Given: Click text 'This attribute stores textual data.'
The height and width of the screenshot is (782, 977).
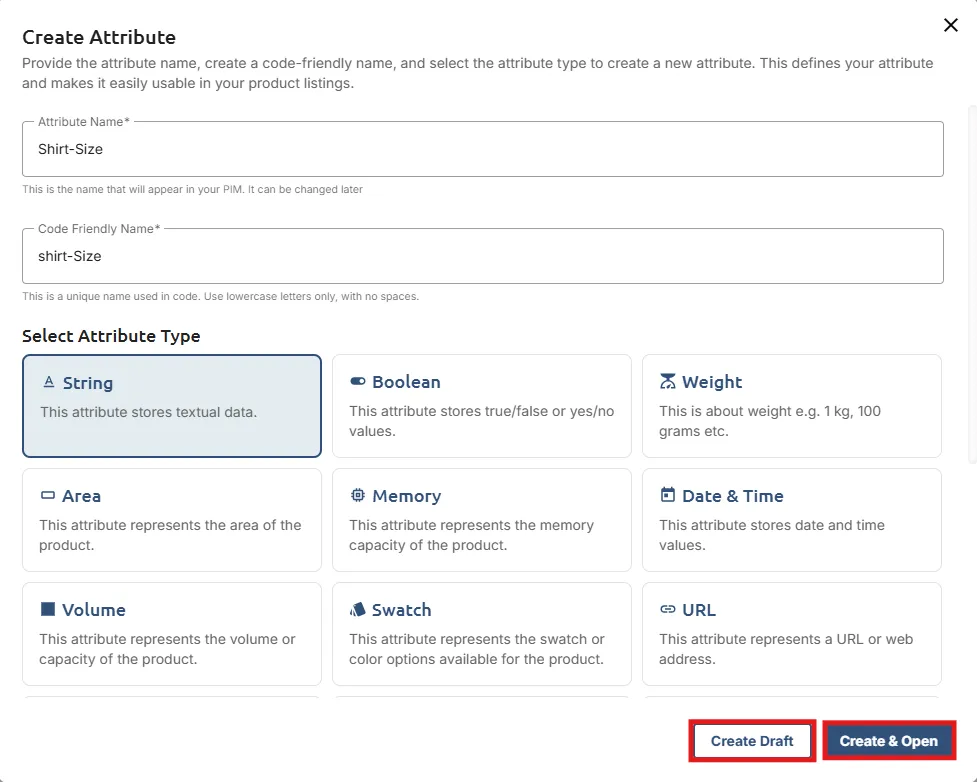Looking at the screenshot, I should coord(149,412).
